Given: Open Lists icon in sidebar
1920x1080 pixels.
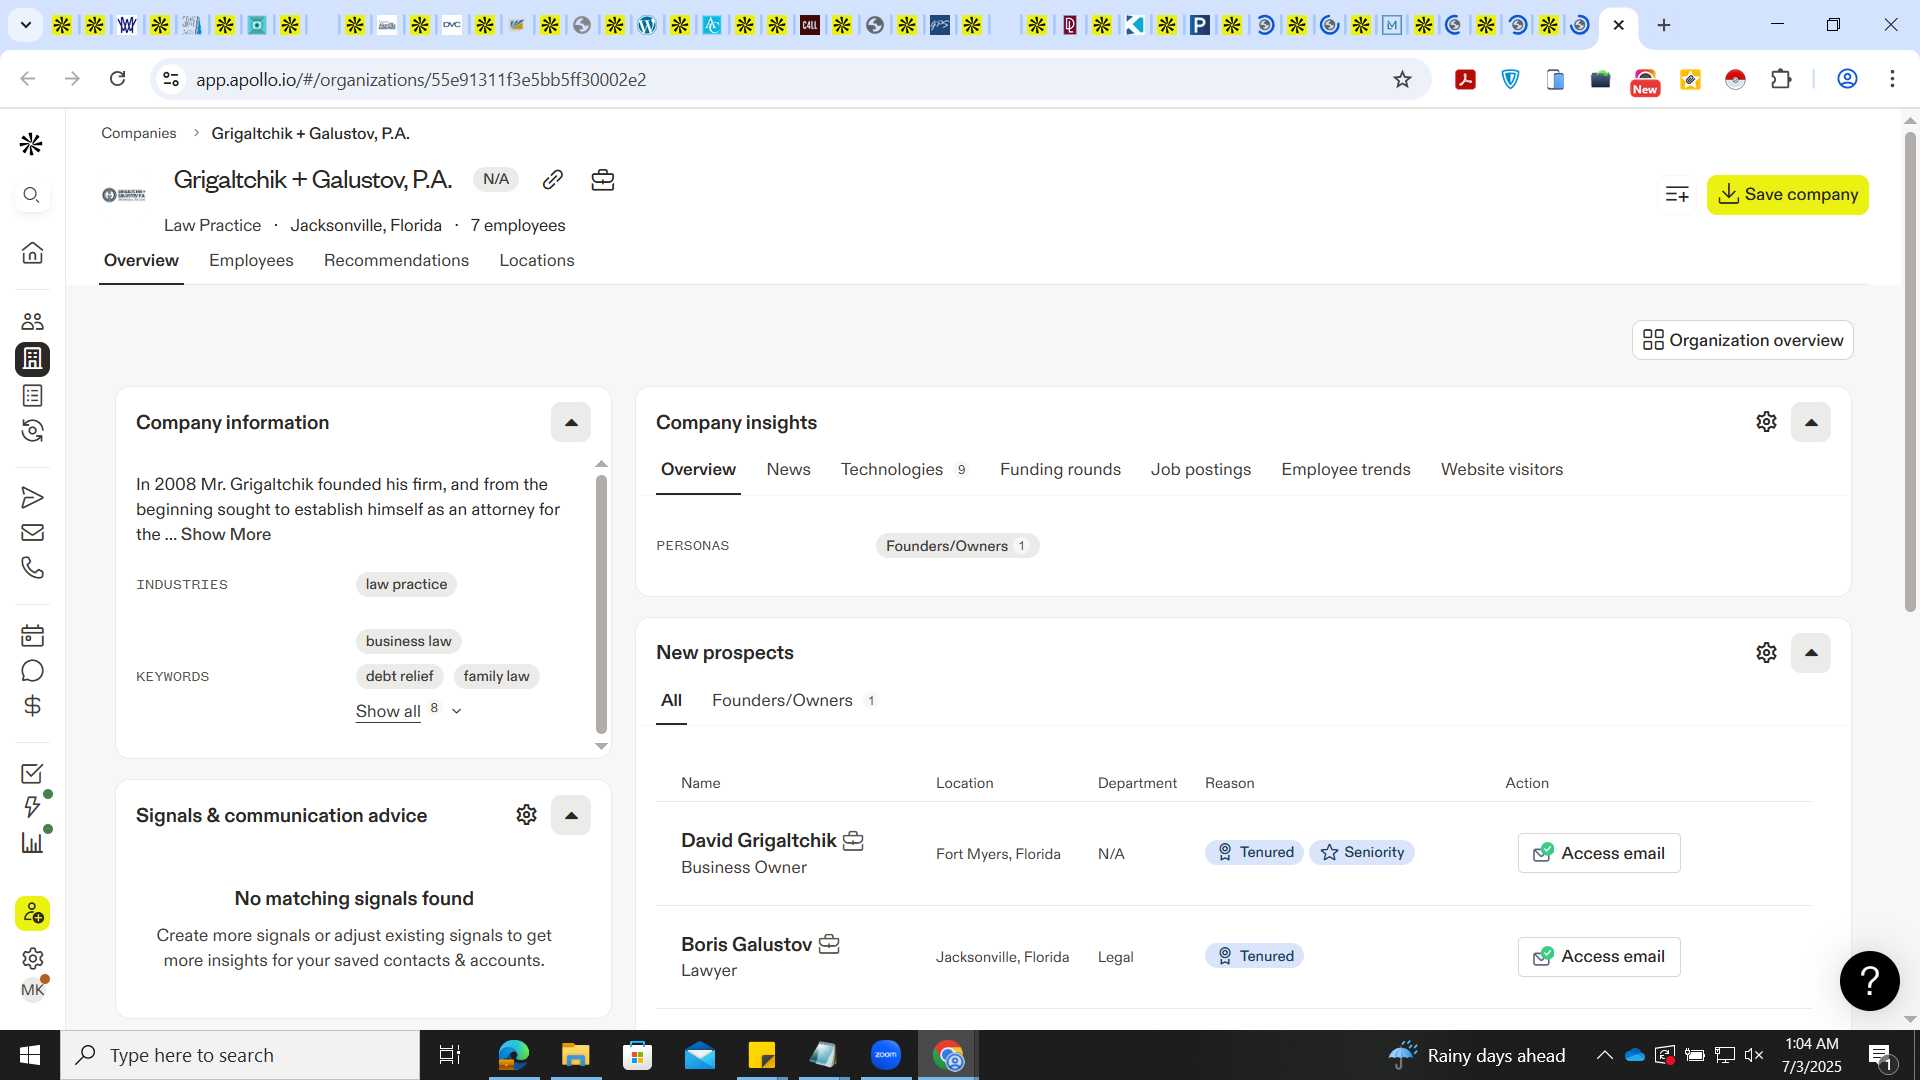Looking at the screenshot, I should [x=32, y=396].
